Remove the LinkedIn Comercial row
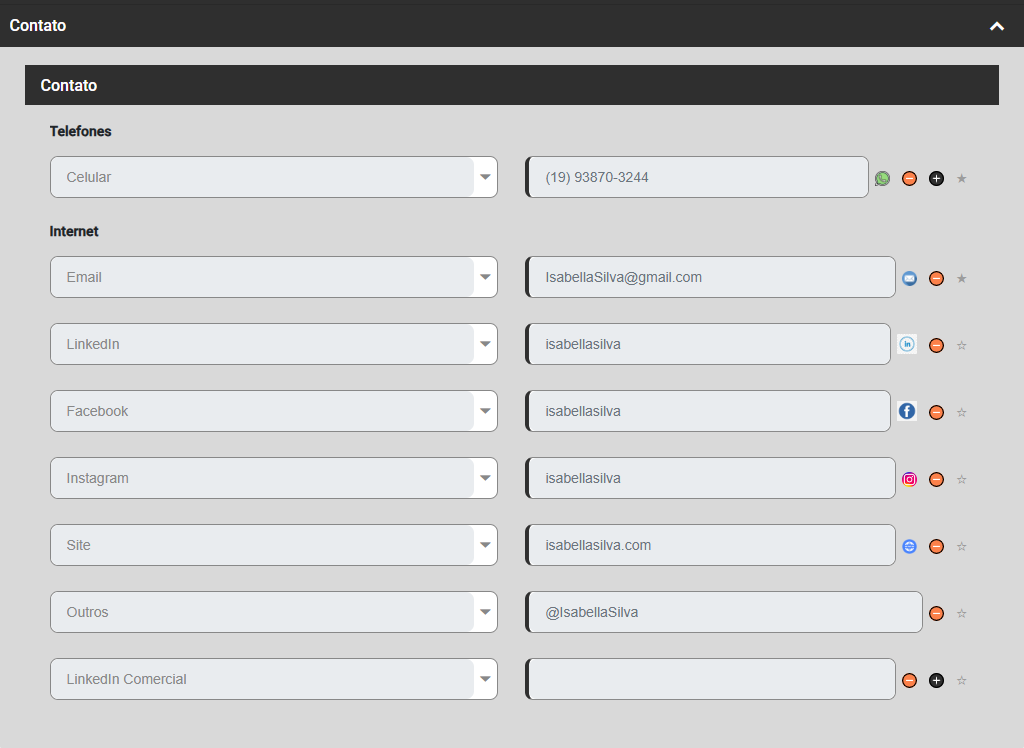The width and height of the screenshot is (1024, 748). click(x=909, y=681)
